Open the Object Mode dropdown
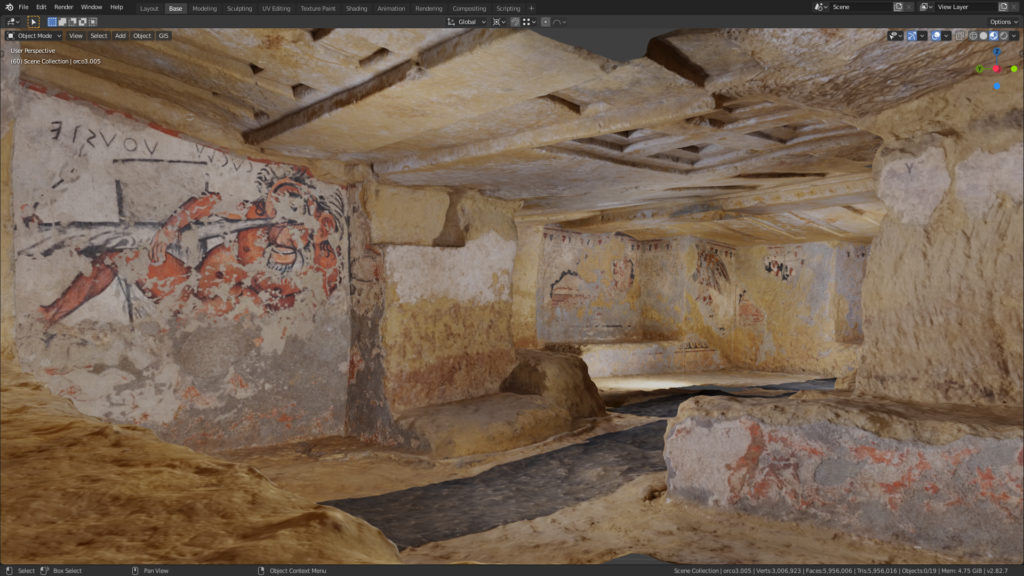 [34, 36]
